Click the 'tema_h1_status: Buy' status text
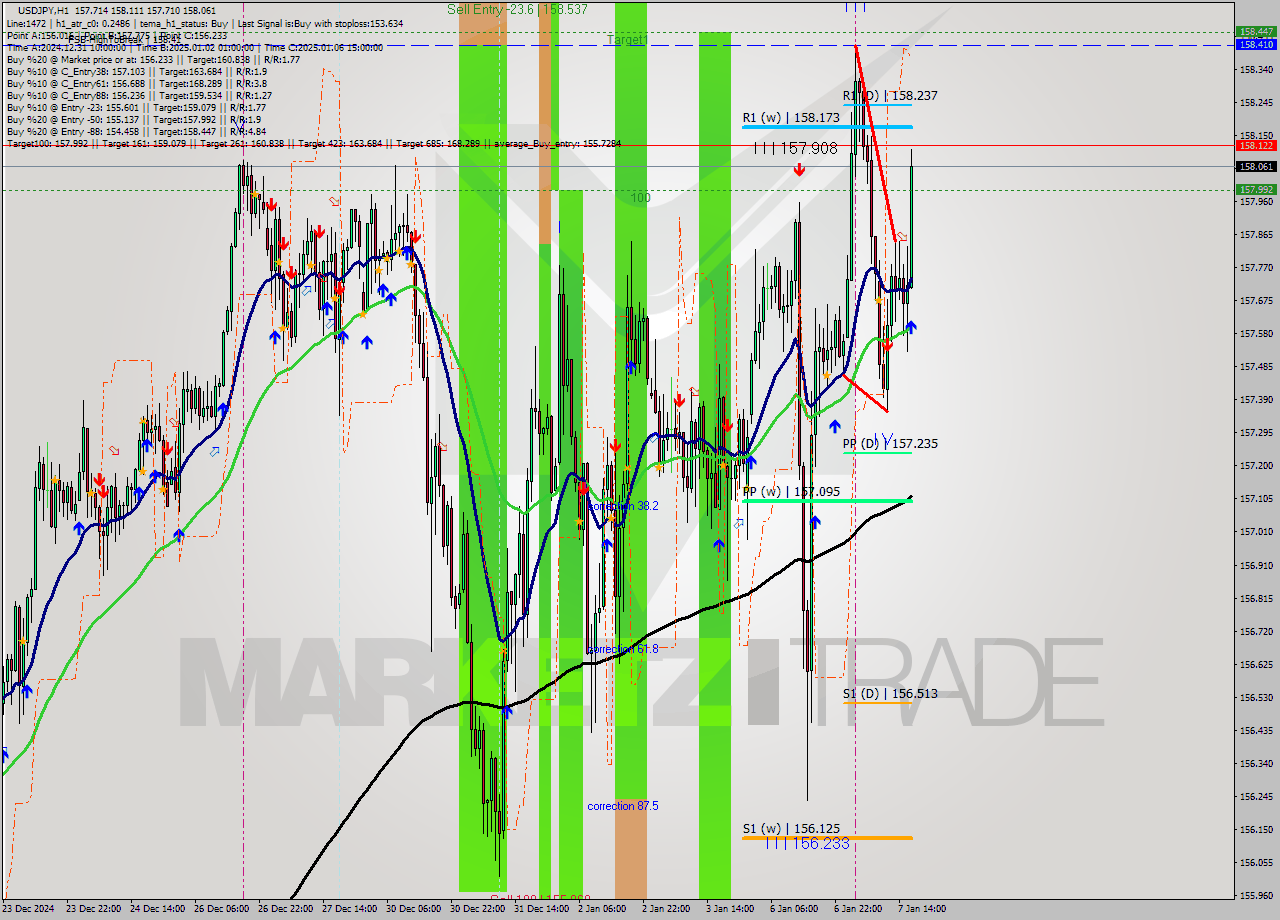This screenshot has height=920, width=1280. point(184,23)
